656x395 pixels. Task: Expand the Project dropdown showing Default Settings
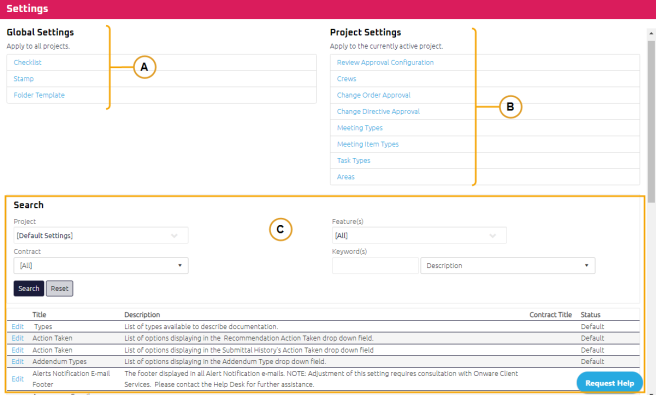tap(101, 236)
